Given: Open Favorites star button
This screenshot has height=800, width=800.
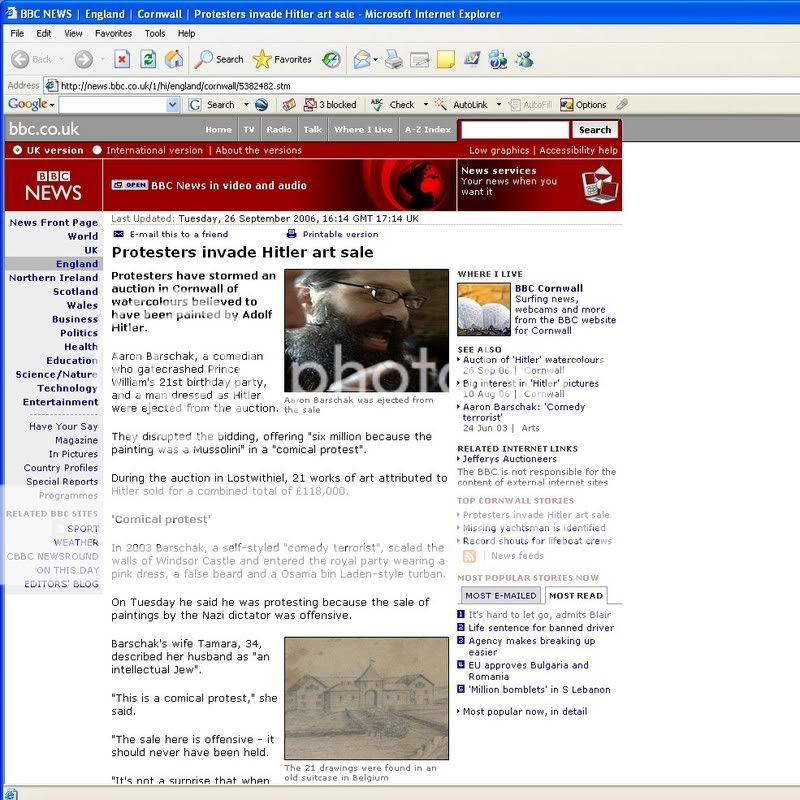Looking at the screenshot, I should [x=282, y=59].
